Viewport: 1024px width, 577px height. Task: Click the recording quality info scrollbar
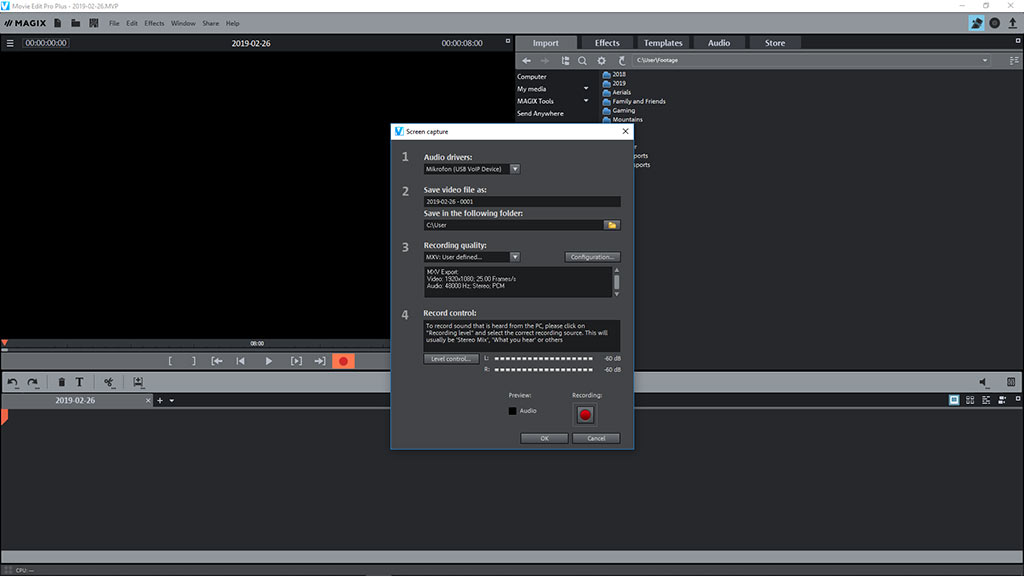pos(616,282)
